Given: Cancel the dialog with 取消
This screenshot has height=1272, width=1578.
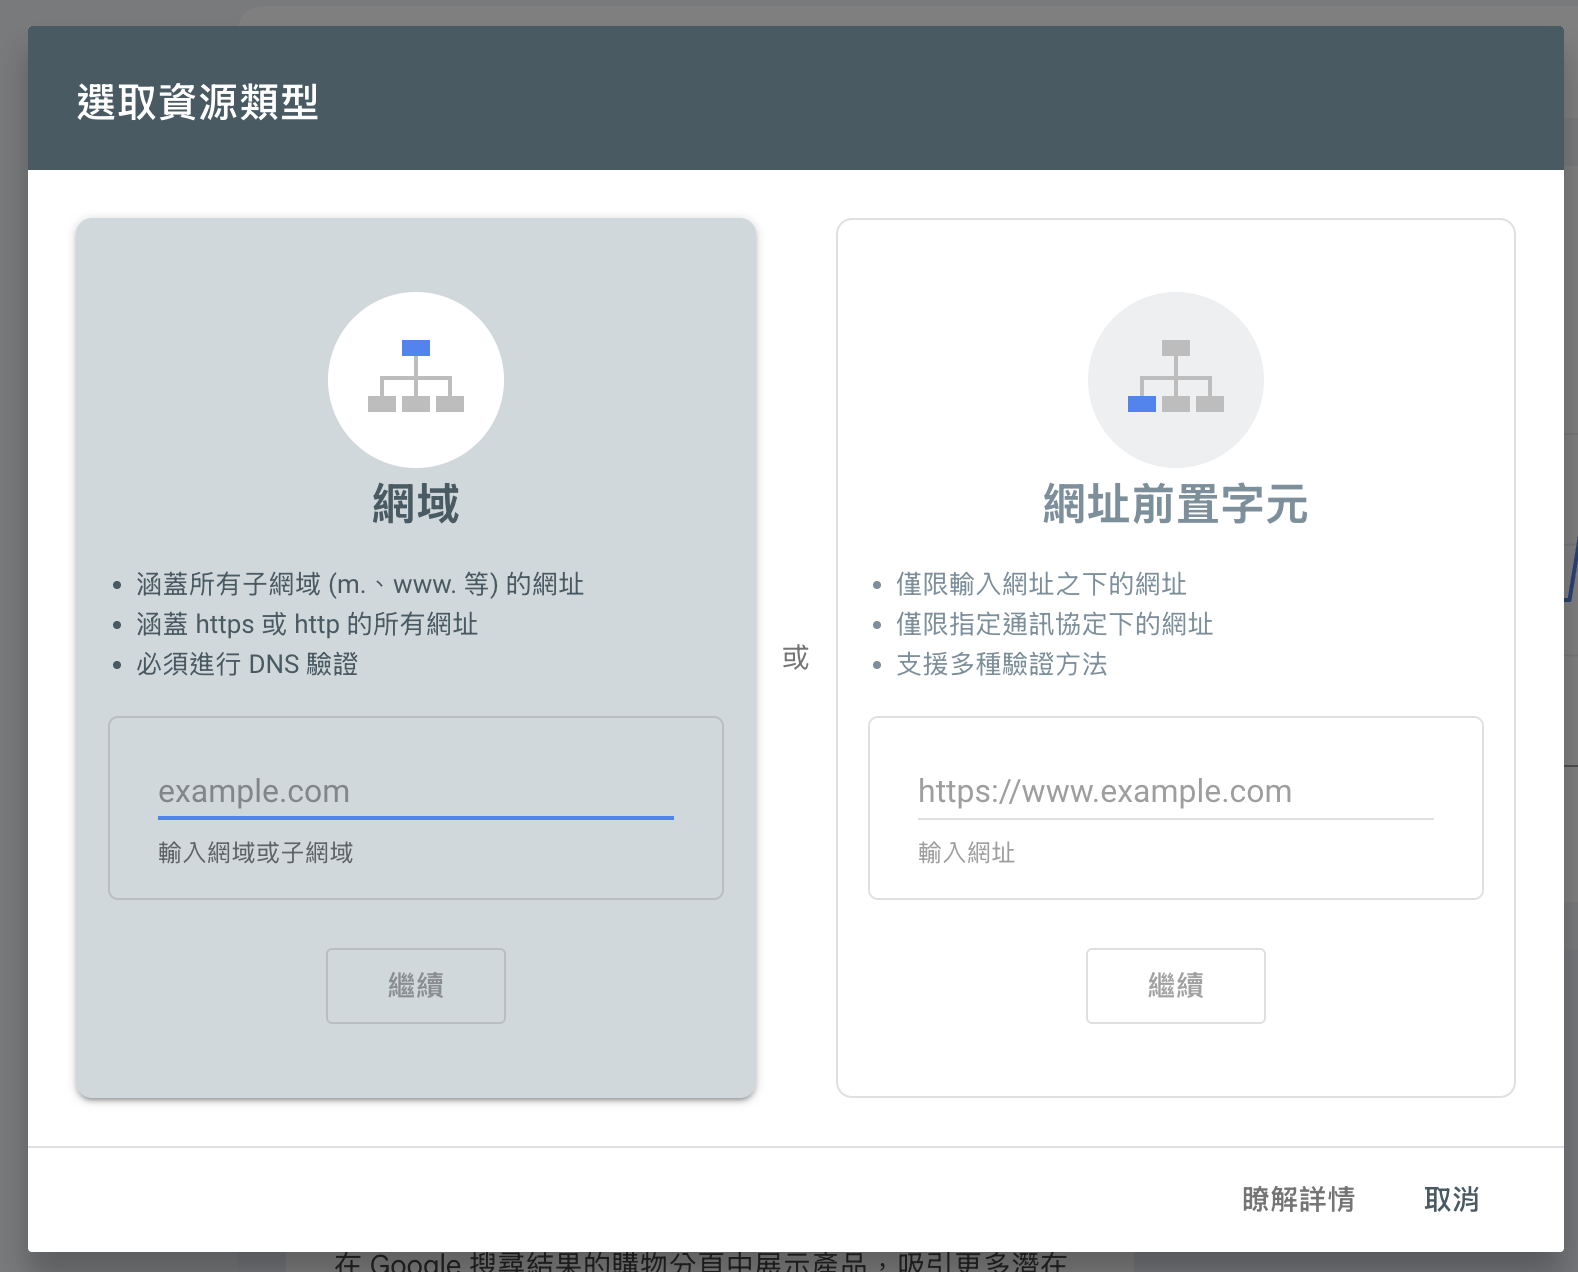Looking at the screenshot, I should click(1450, 1199).
